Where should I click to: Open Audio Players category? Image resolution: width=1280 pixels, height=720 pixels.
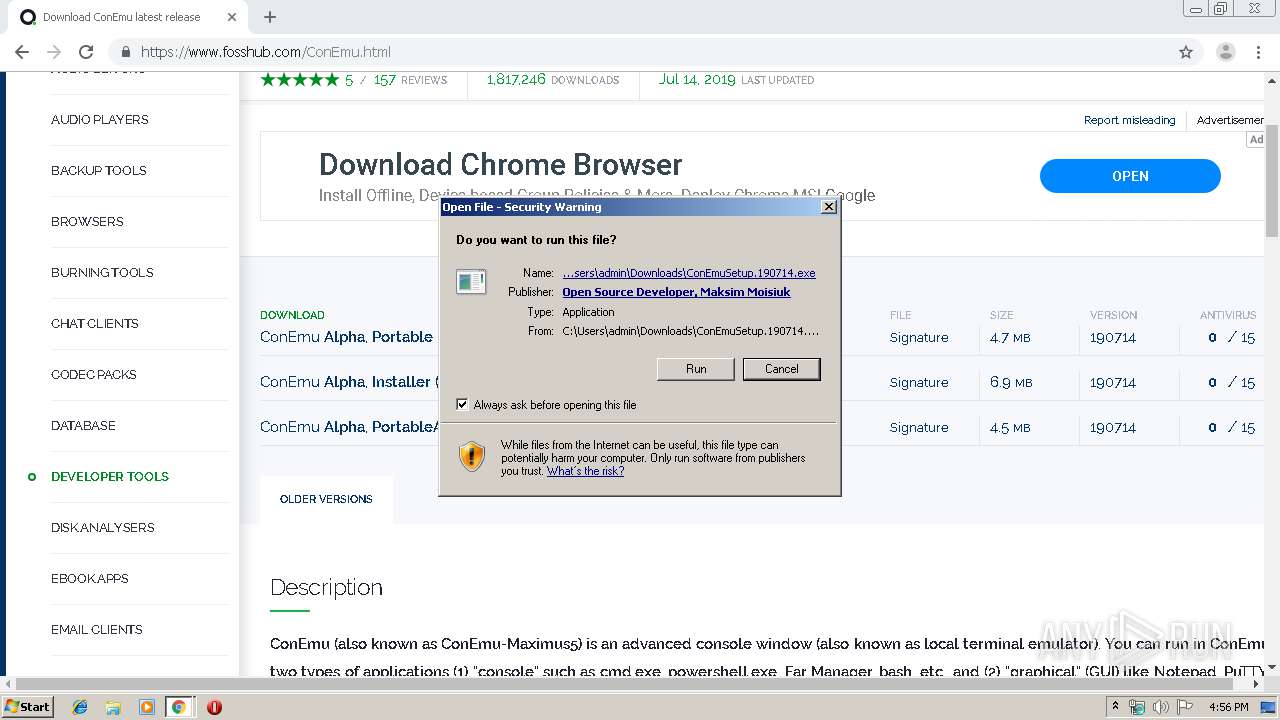click(100, 119)
